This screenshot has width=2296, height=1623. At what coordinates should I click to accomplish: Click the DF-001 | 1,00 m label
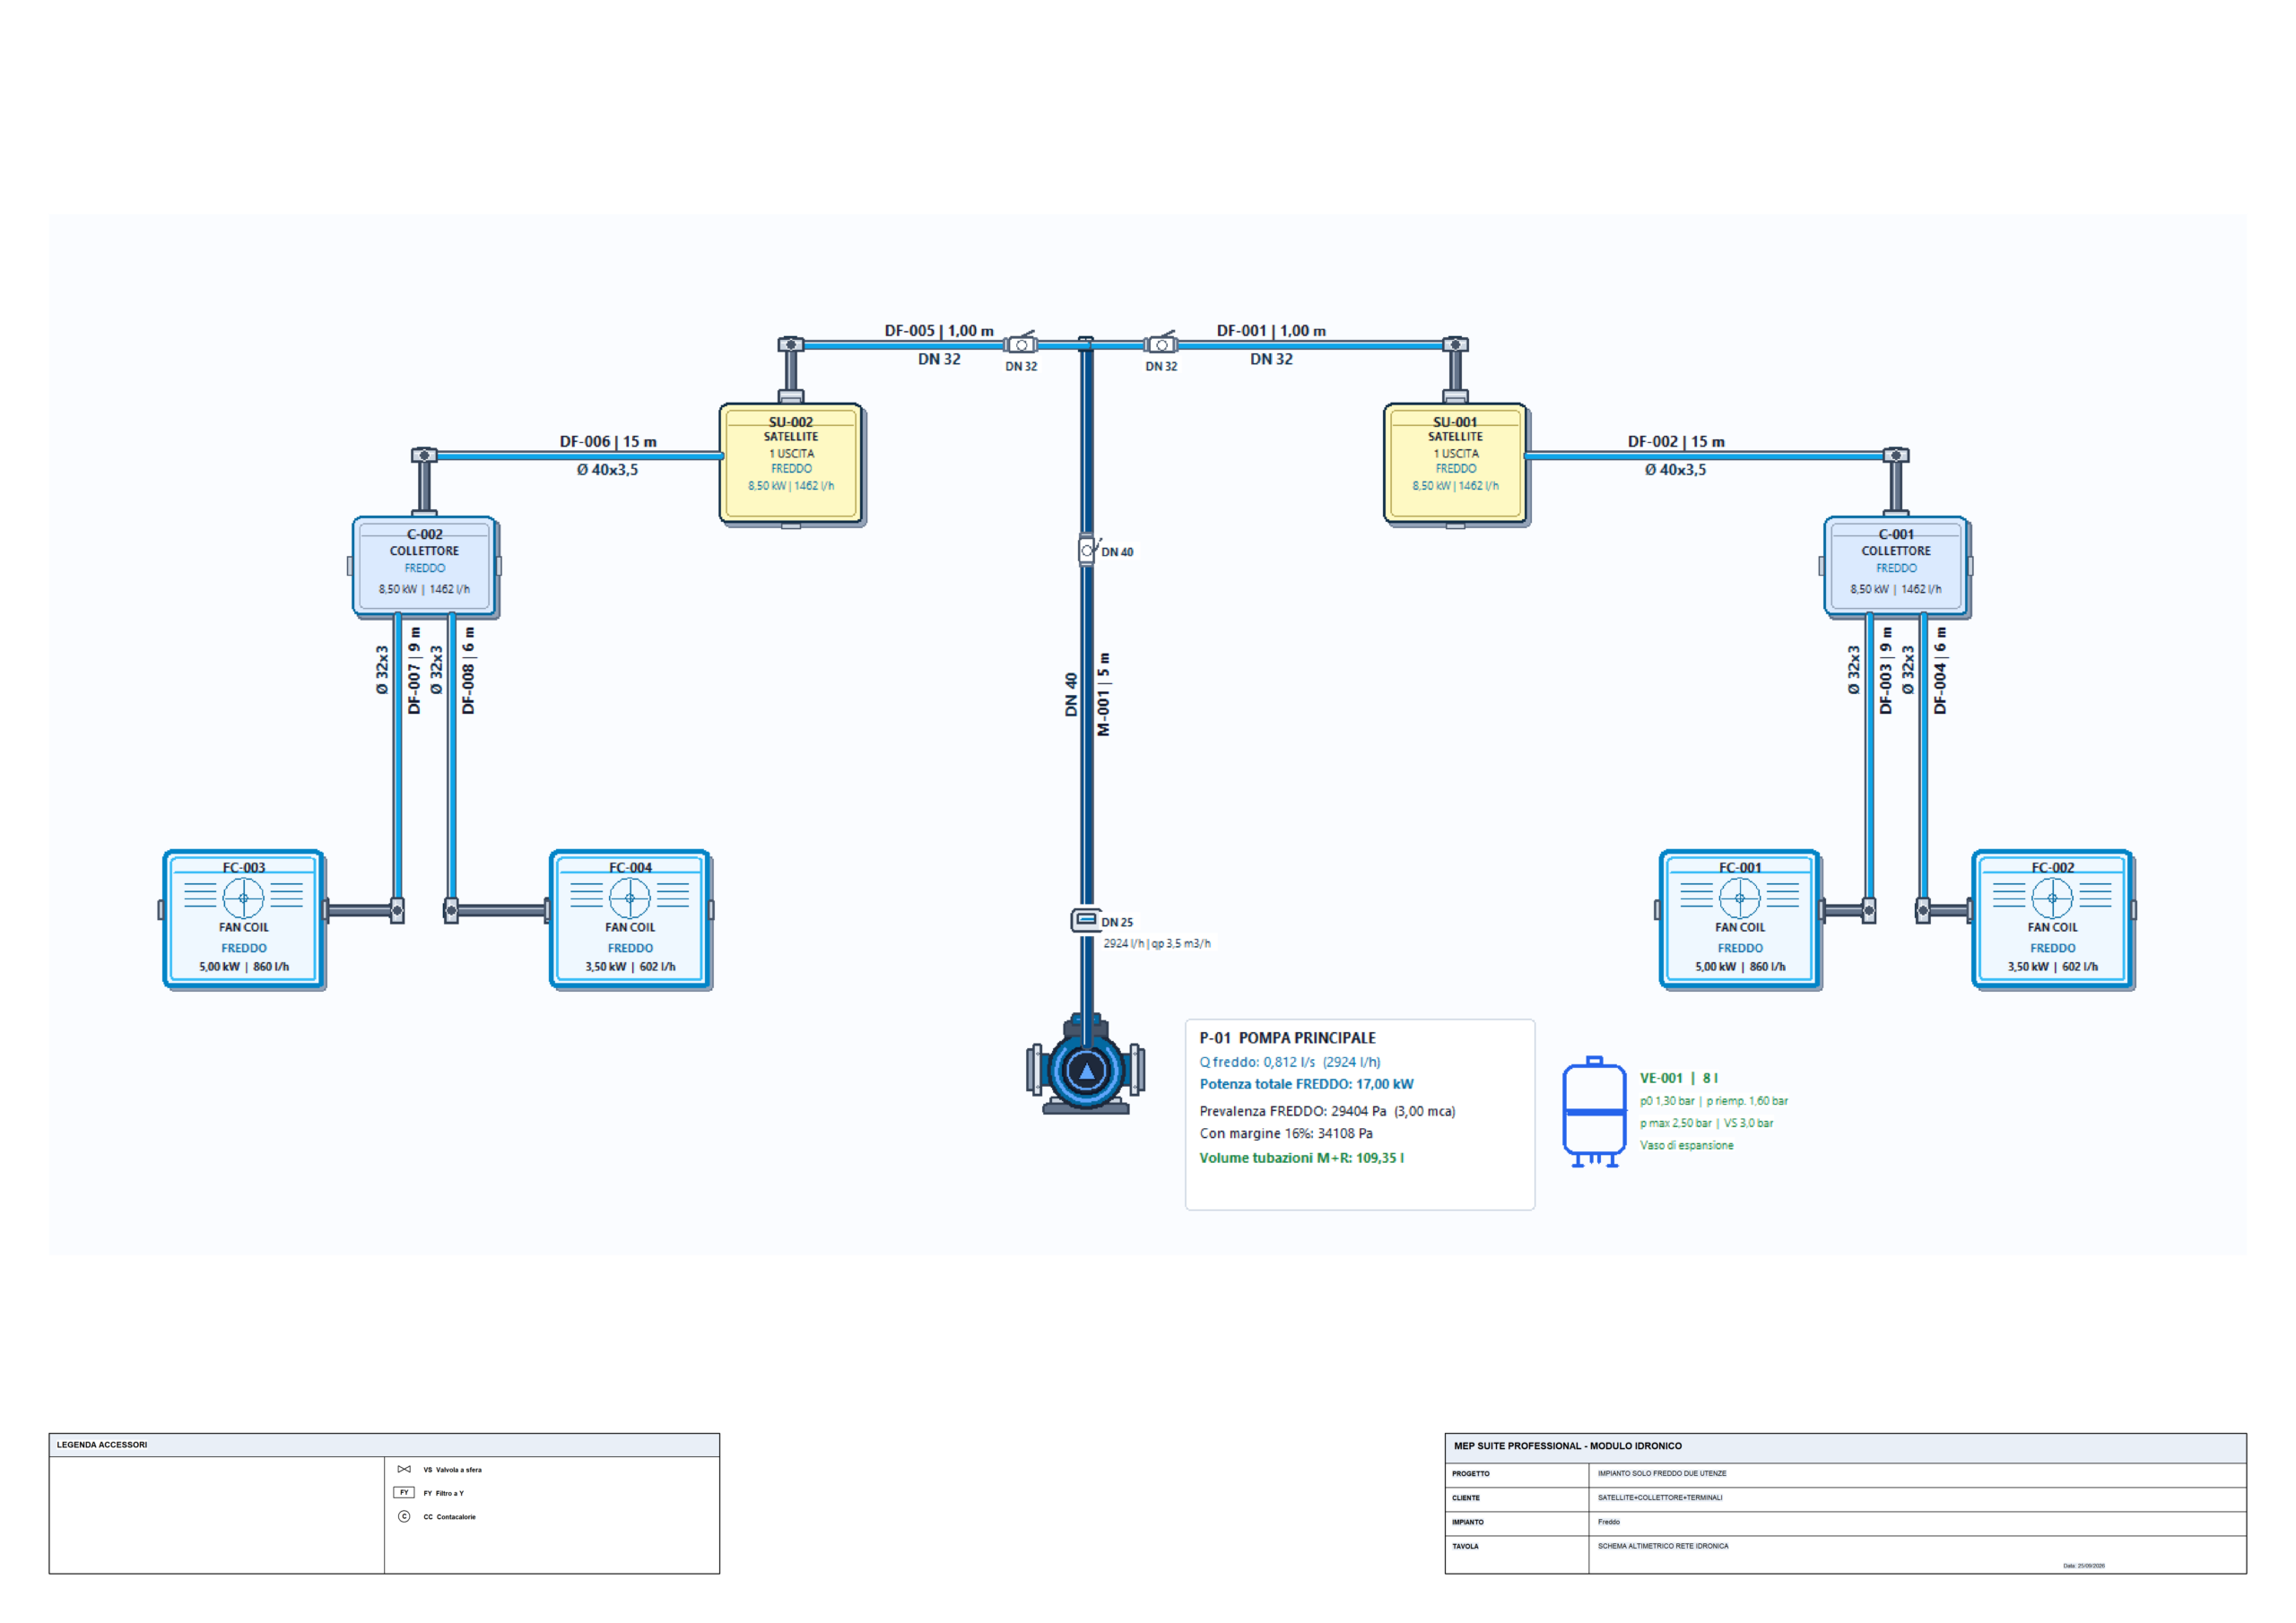pos(1271,331)
